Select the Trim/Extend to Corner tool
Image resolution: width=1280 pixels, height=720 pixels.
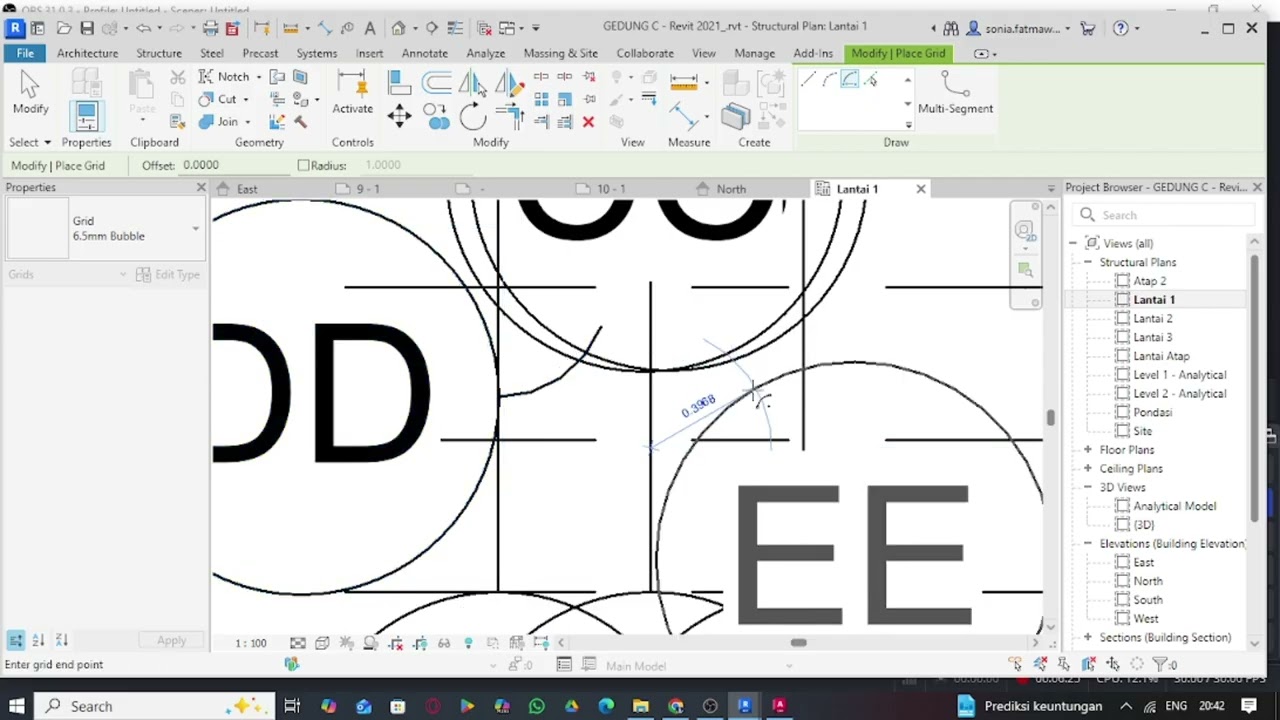tap(510, 117)
